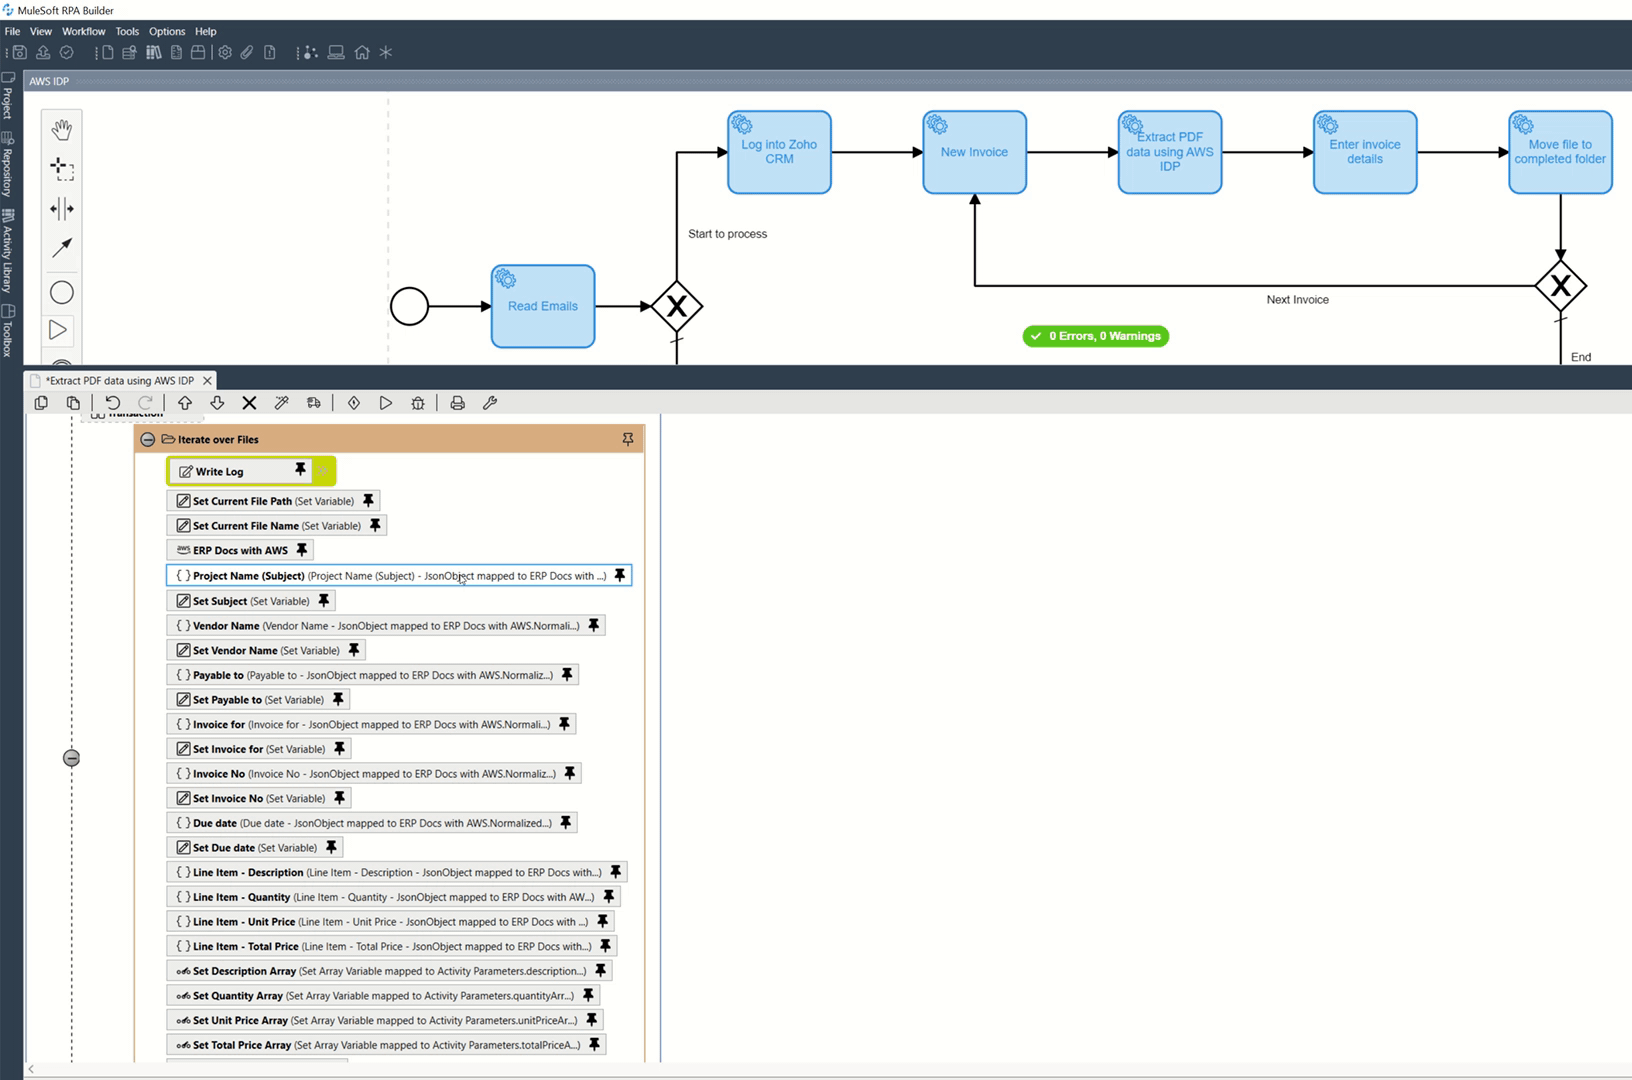1632x1080 pixels.
Task: Toggle the pin on the Iterate over Files header
Action: [628, 439]
